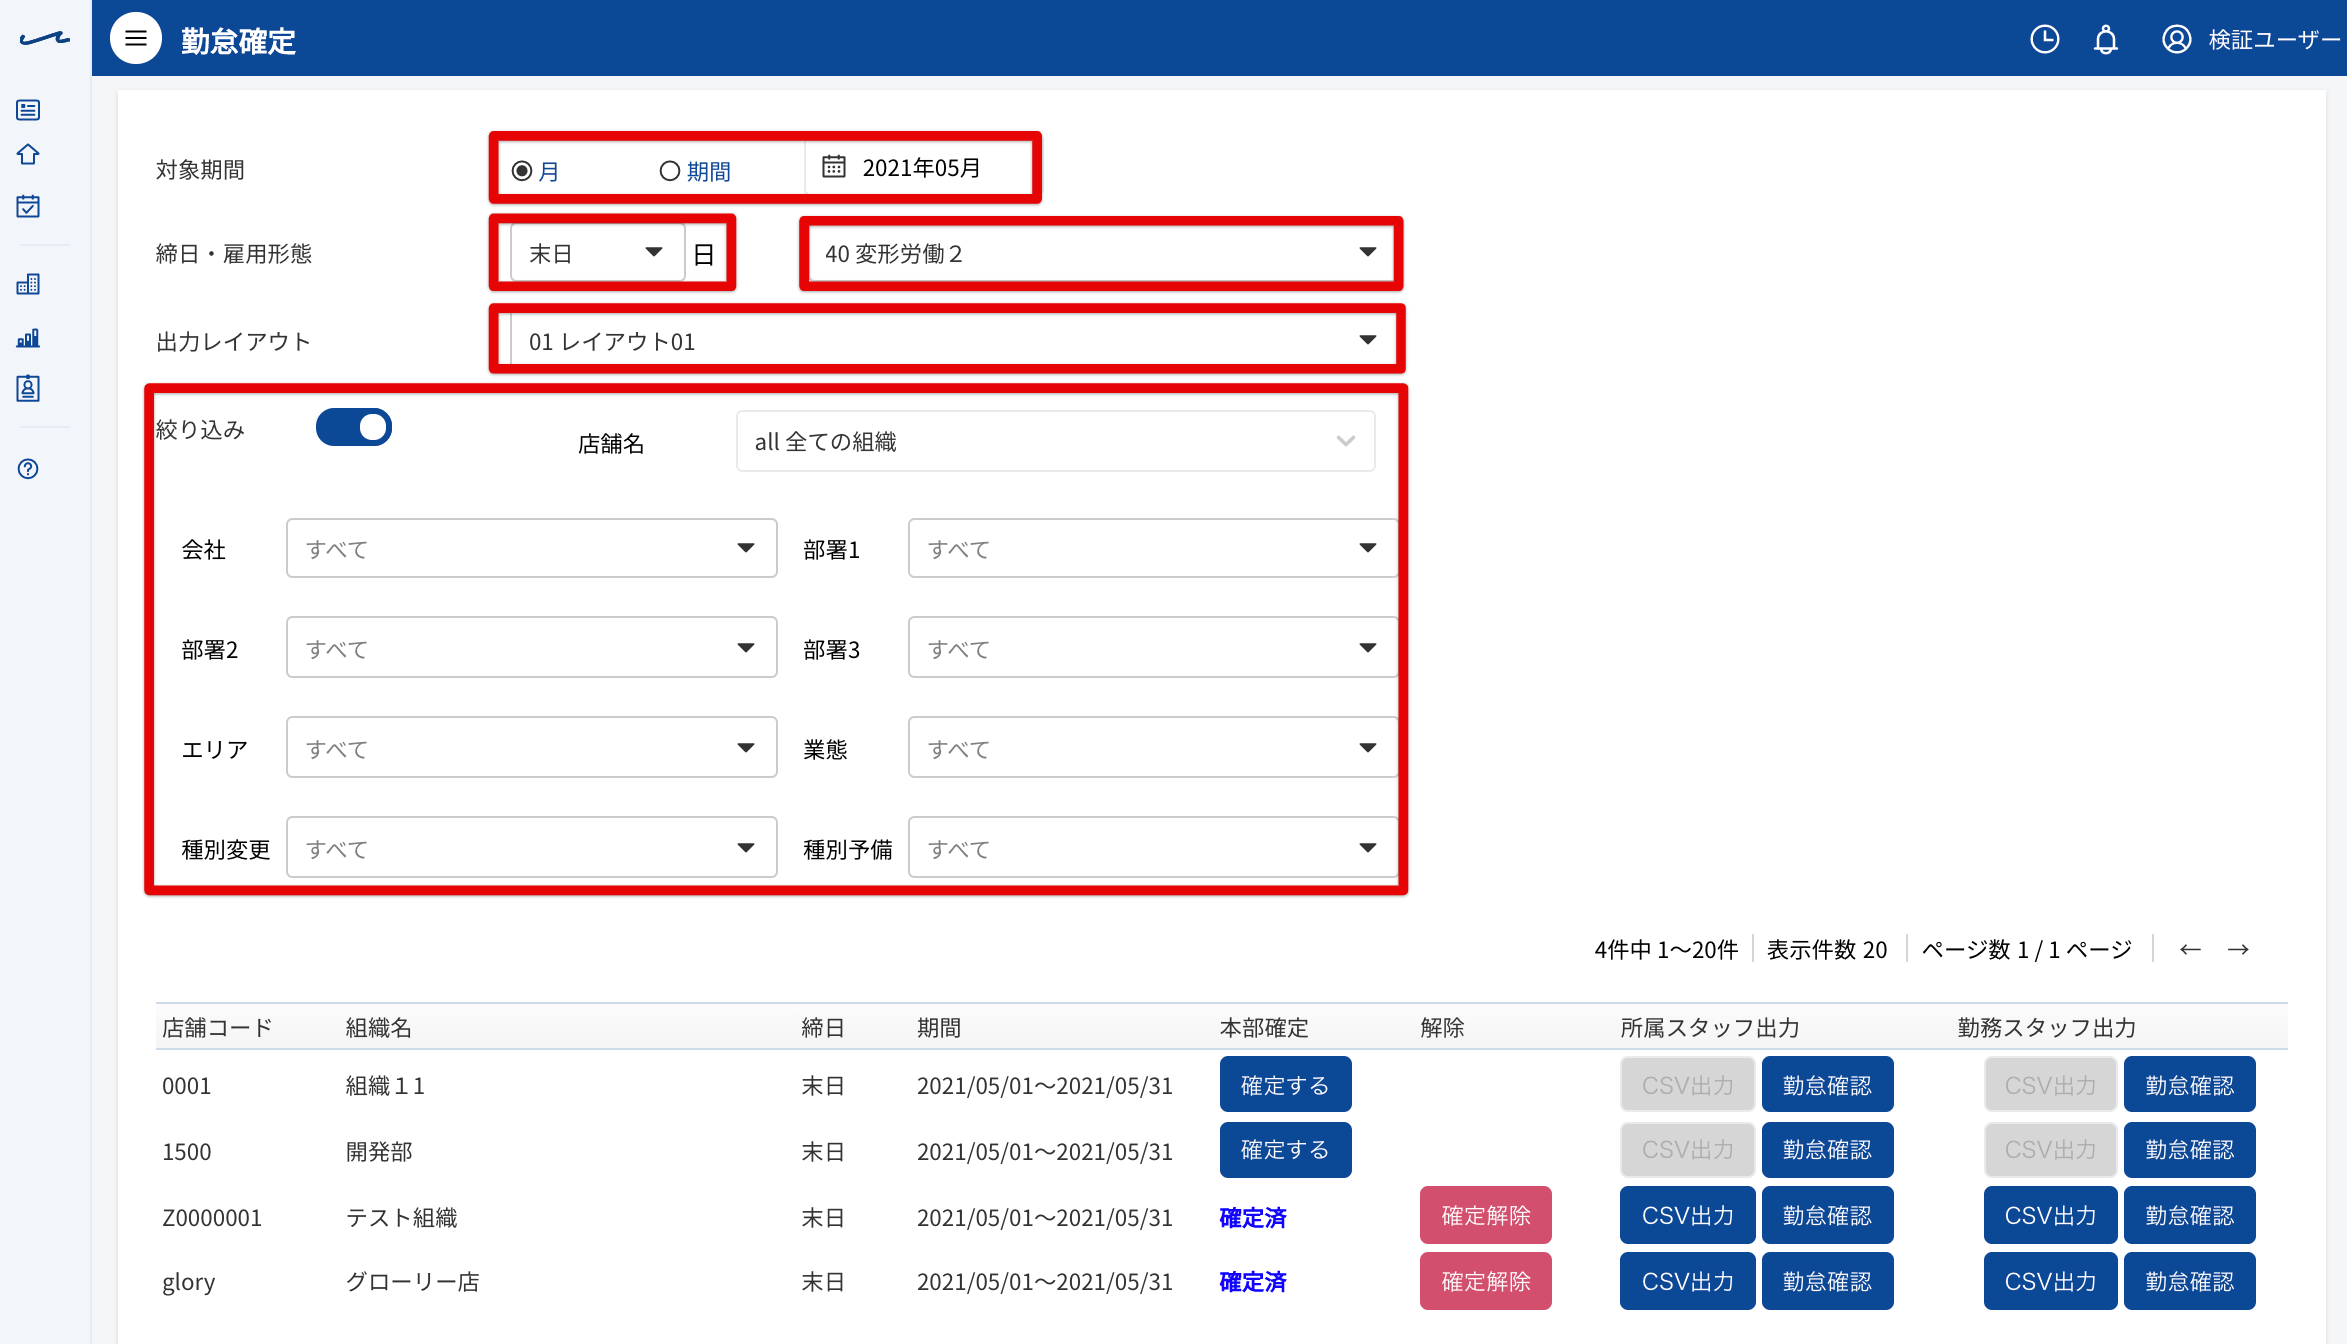Open the 種別変更 dropdown

pyautogui.click(x=531, y=848)
